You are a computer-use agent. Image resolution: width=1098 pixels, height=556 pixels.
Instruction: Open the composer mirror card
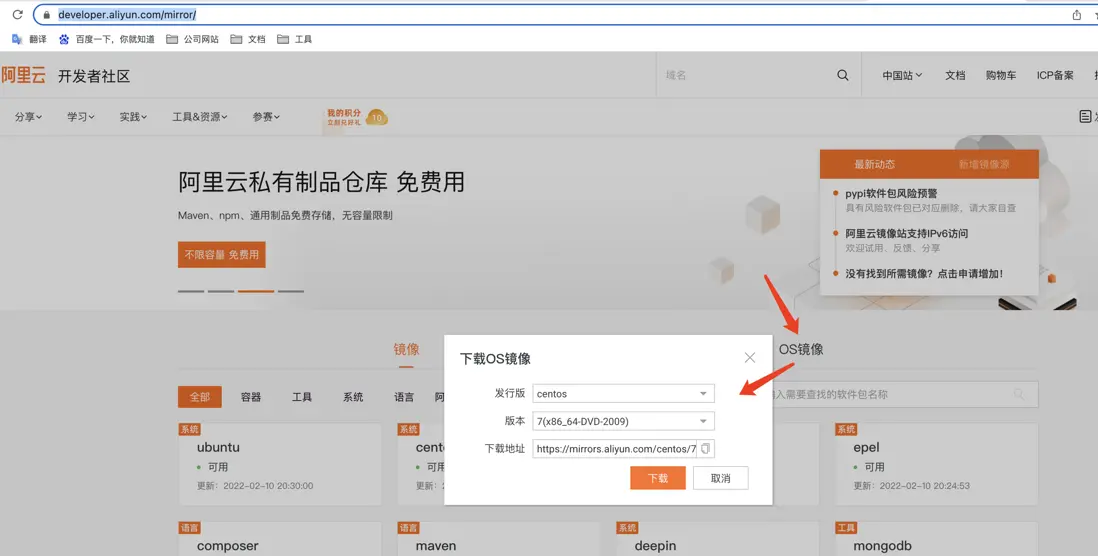coord(280,538)
